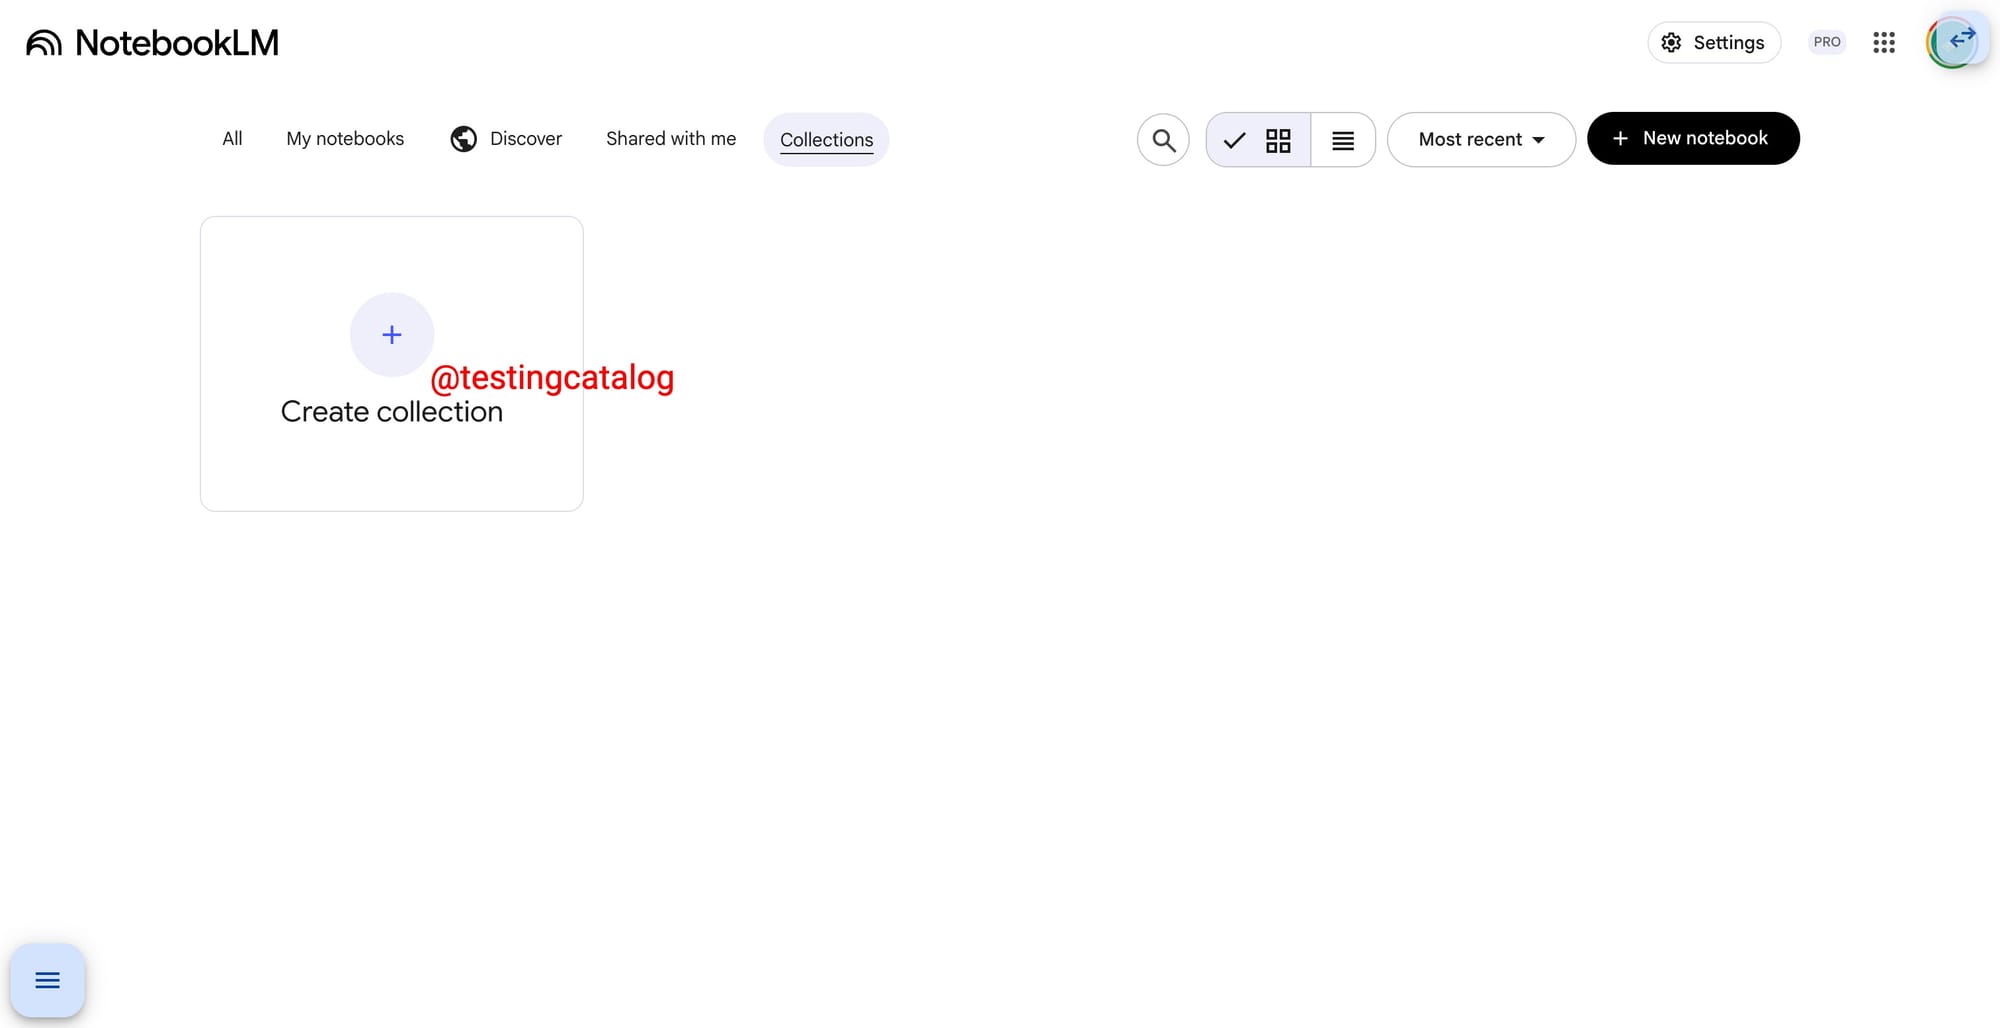Click the plus icon to create collection

pyautogui.click(x=392, y=335)
